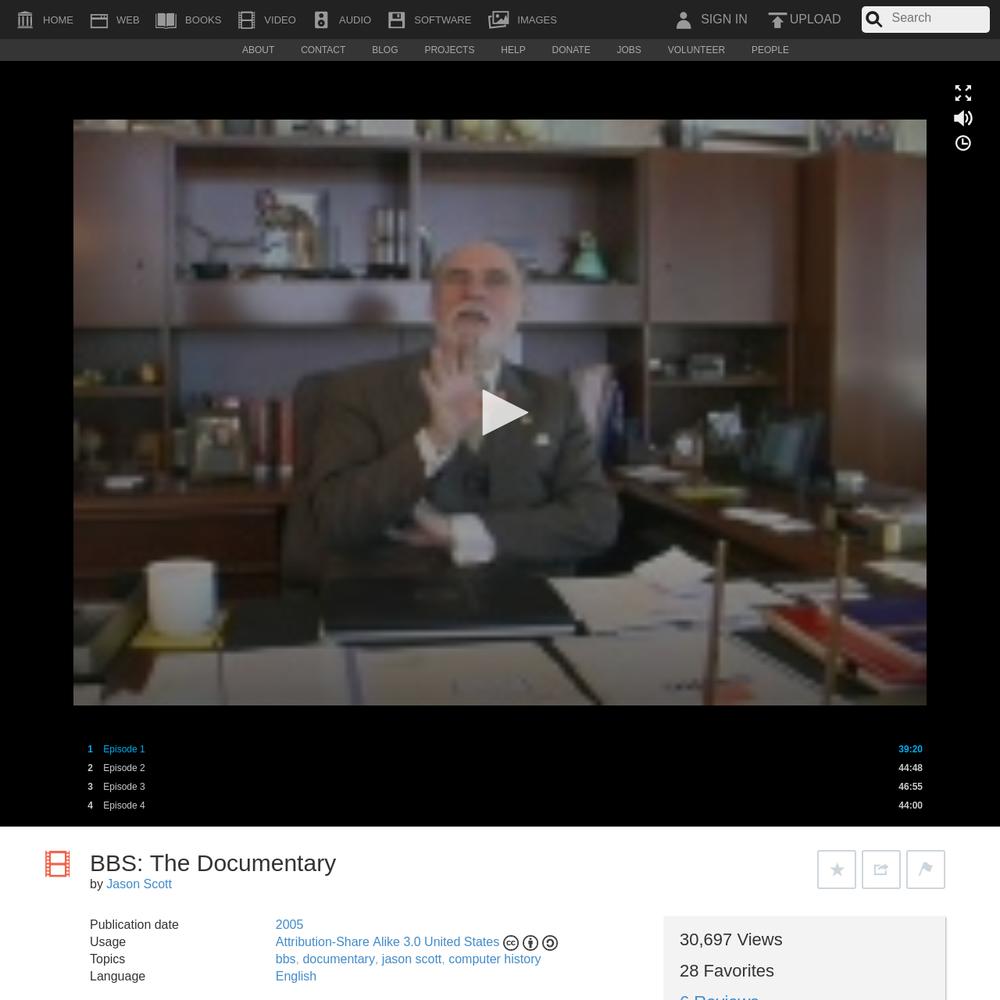Image resolution: width=1000 pixels, height=1000 pixels.
Task: Click the Sign In person icon
Action: click(683, 20)
